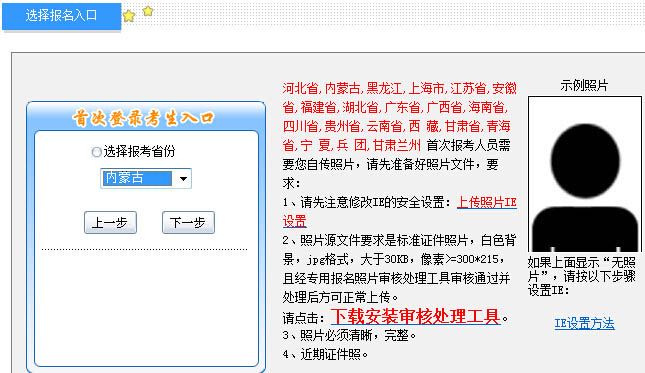Image resolution: width=645 pixels, height=373 pixels.
Task: Click the 选择报考省份 label text
Action: 139,151
